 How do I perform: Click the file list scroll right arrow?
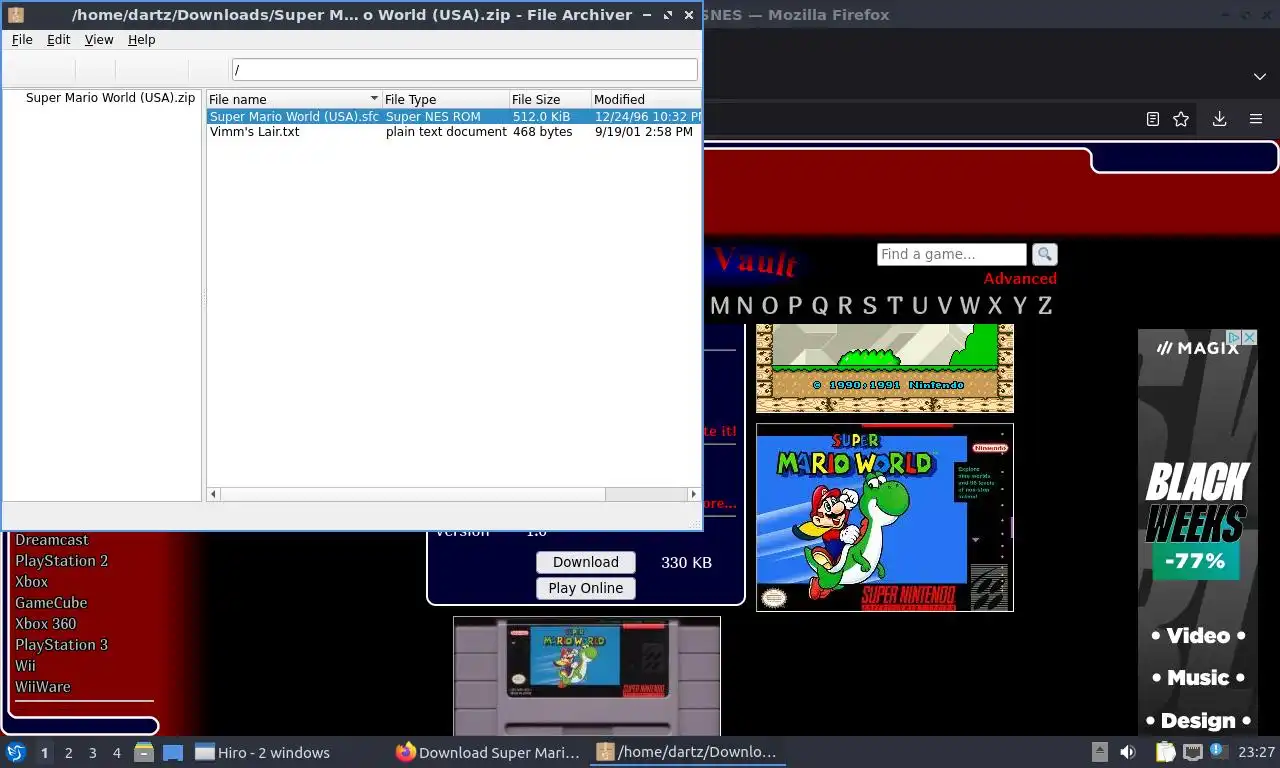tap(693, 494)
